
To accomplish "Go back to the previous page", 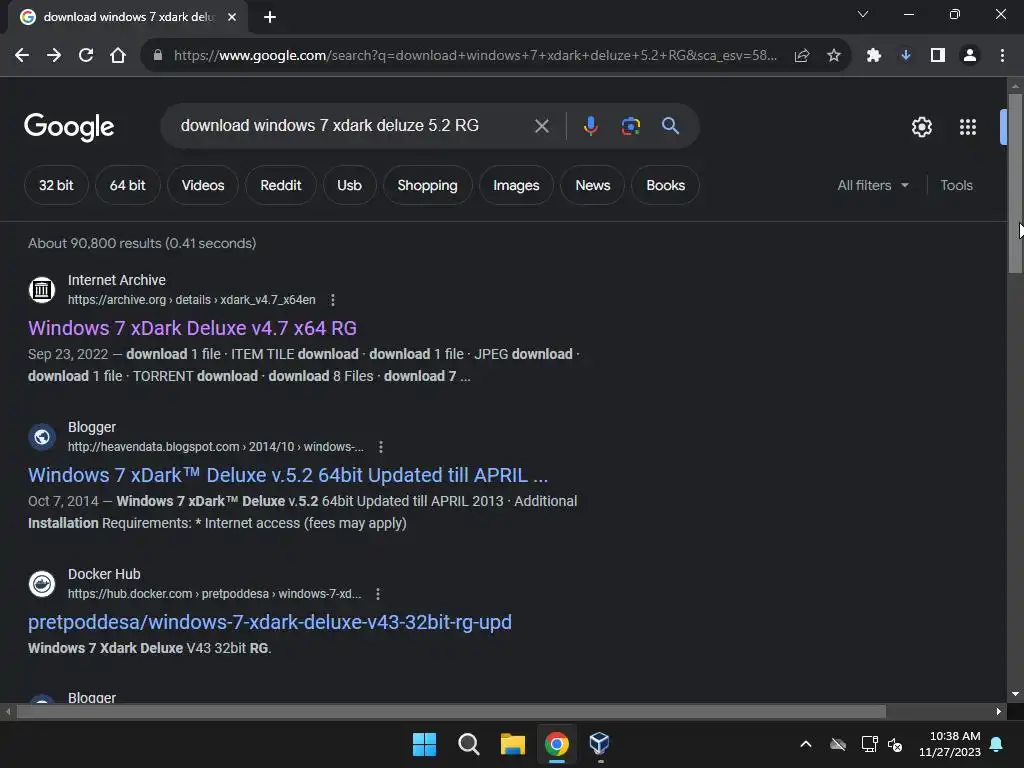I will coord(22,56).
